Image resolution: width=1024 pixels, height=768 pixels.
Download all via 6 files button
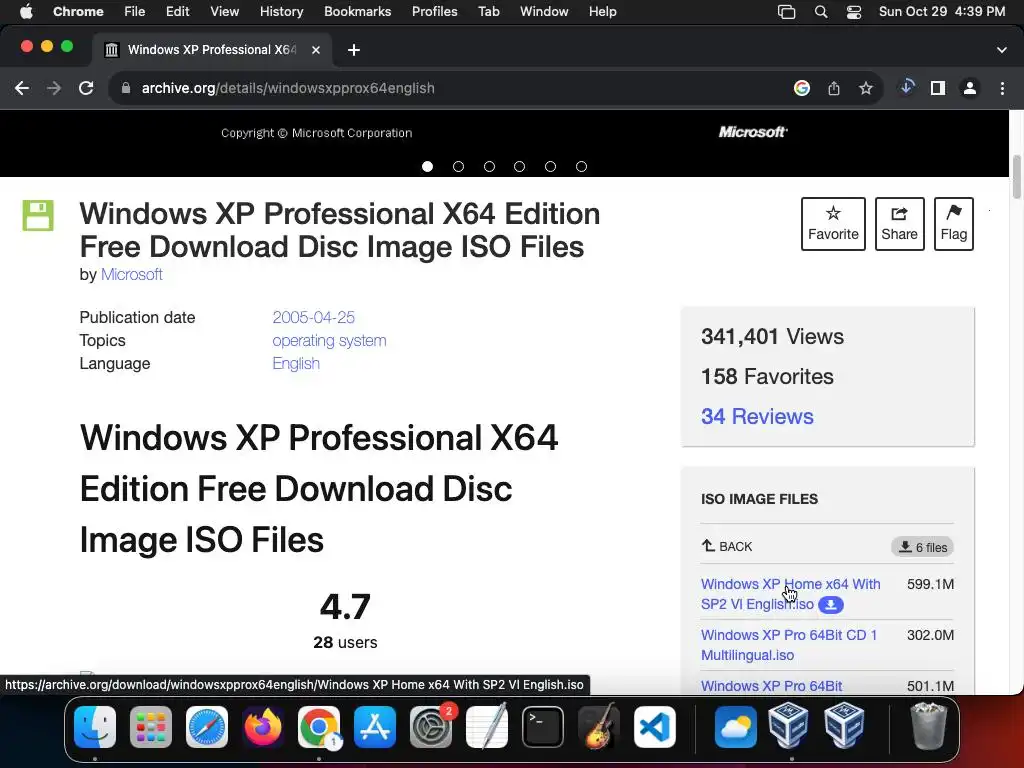pyautogui.click(x=922, y=547)
